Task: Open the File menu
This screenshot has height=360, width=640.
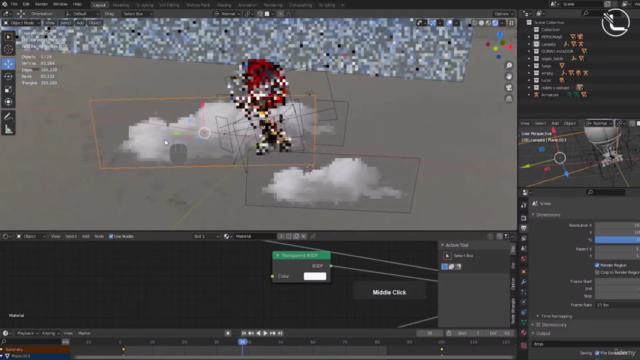Action: pos(14,4)
